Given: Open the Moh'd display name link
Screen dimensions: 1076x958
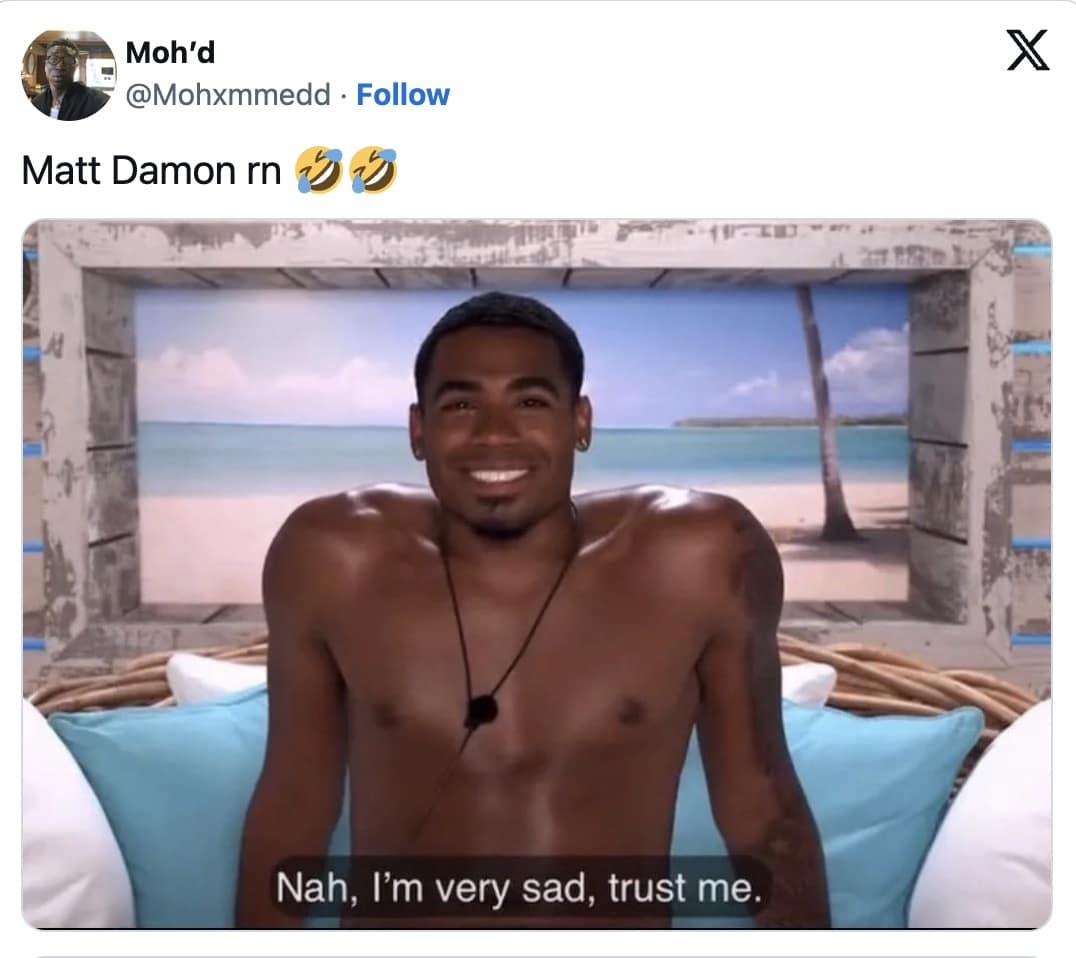Looking at the screenshot, I should tap(170, 53).
